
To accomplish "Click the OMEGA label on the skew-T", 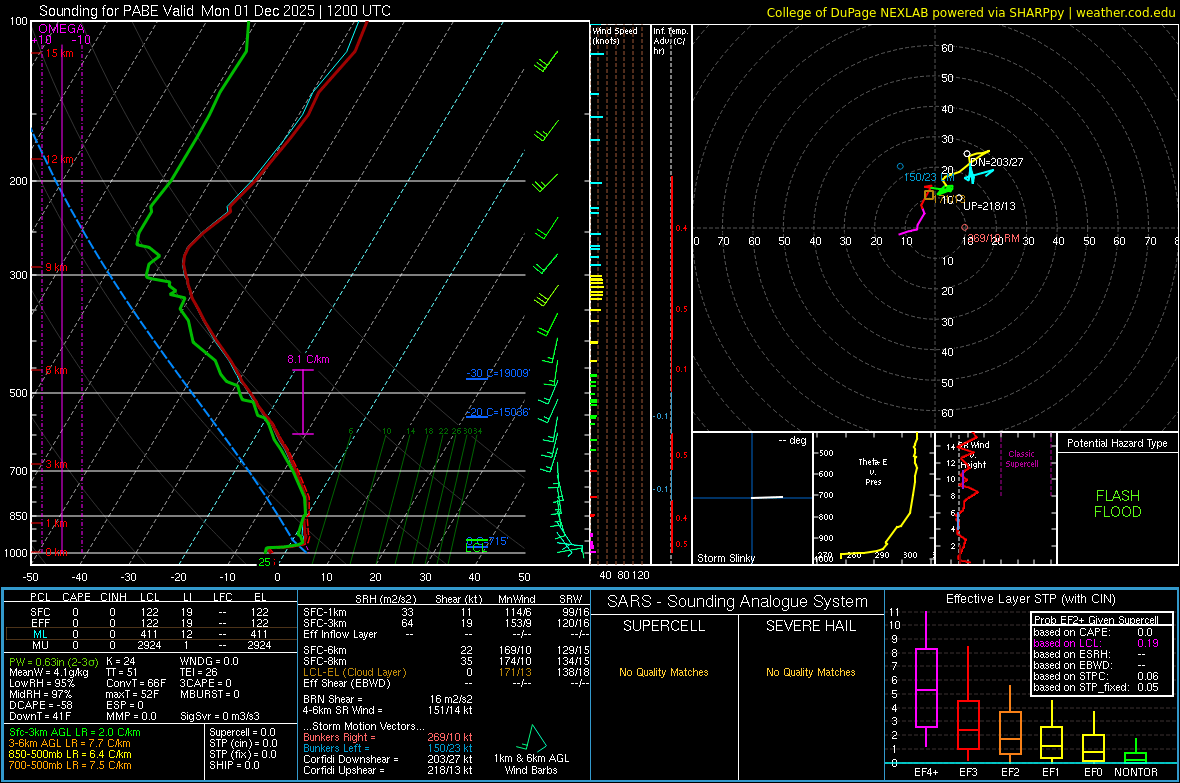I will click(x=62, y=29).
